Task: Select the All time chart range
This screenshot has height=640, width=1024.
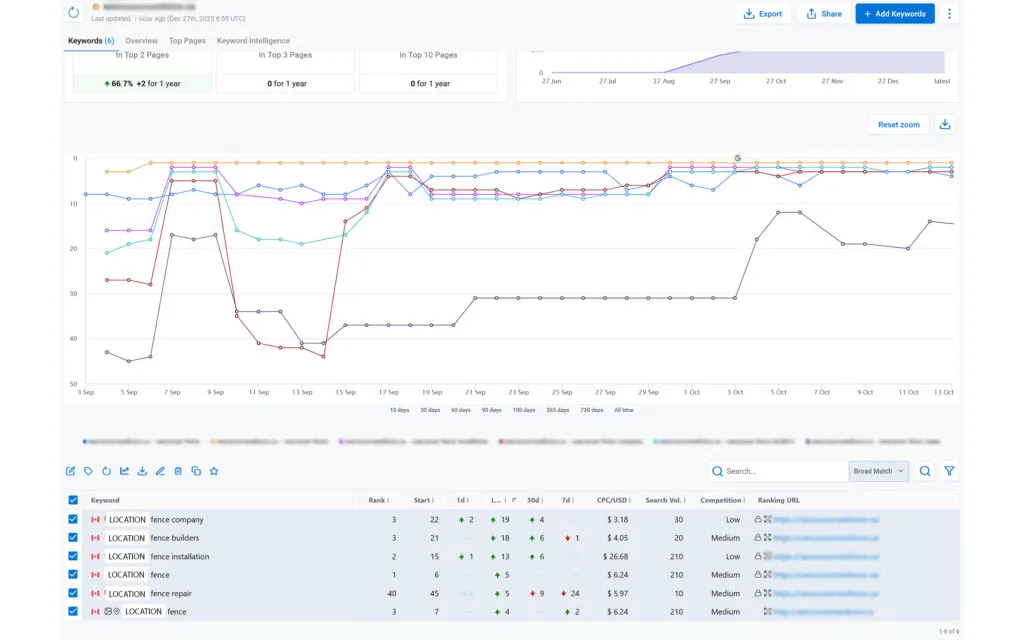Action: tap(624, 410)
